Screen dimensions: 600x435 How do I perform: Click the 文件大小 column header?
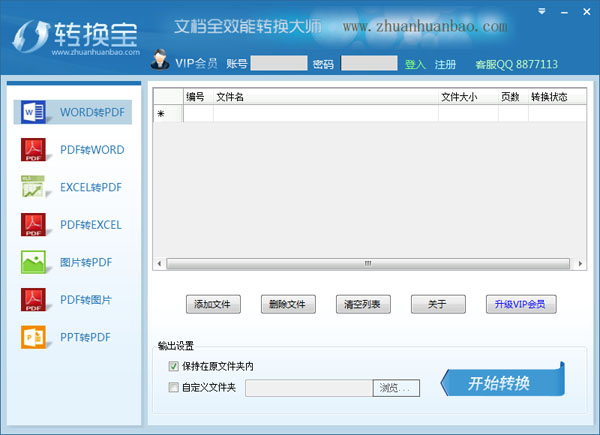(x=468, y=97)
